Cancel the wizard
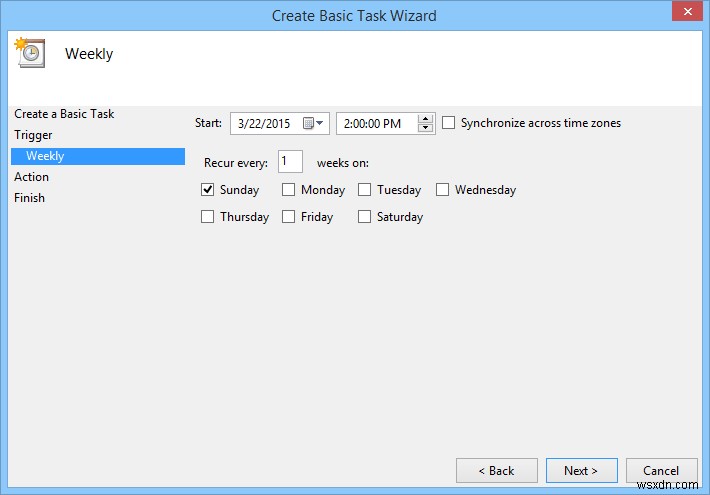The width and height of the screenshot is (710, 495). (x=661, y=471)
